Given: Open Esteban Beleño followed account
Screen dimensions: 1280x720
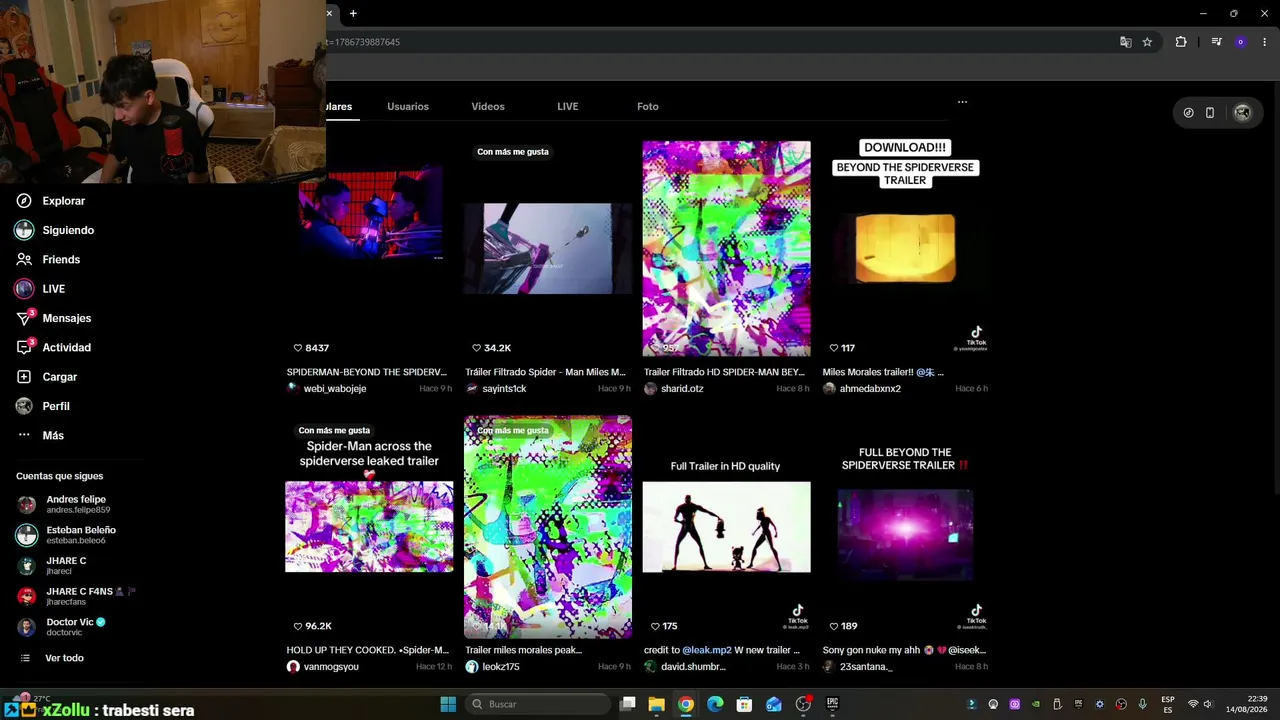Looking at the screenshot, I should [78, 535].
